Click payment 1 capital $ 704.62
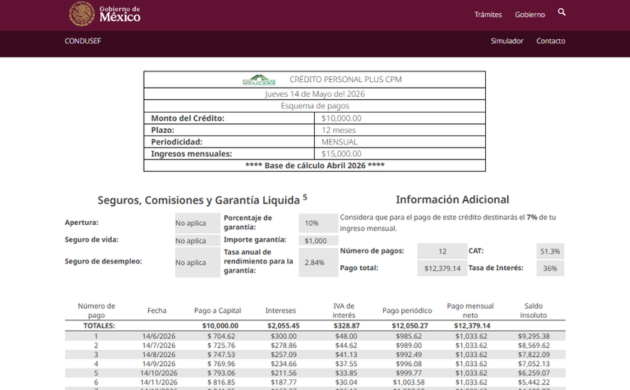Screen dimensions: 630x390 pos(221,336)
